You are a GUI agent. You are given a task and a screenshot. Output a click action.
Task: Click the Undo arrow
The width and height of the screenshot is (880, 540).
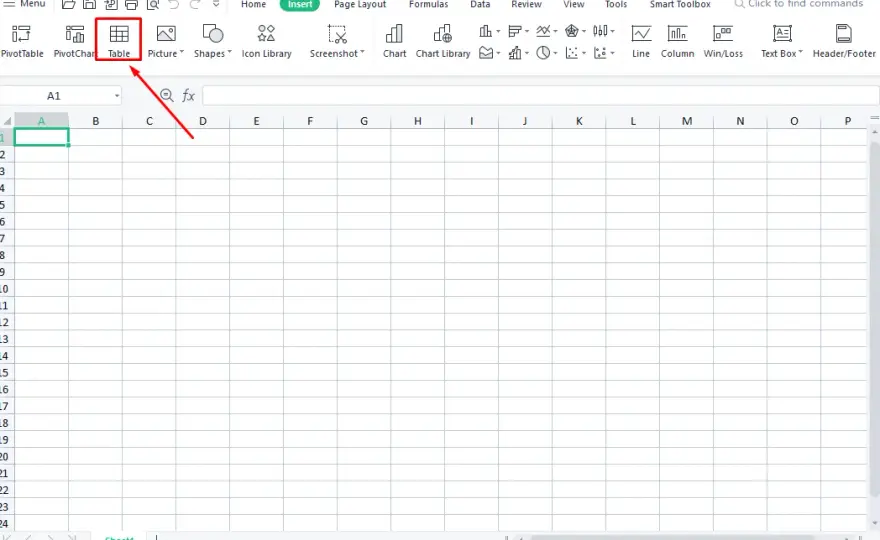coord(174,4)
